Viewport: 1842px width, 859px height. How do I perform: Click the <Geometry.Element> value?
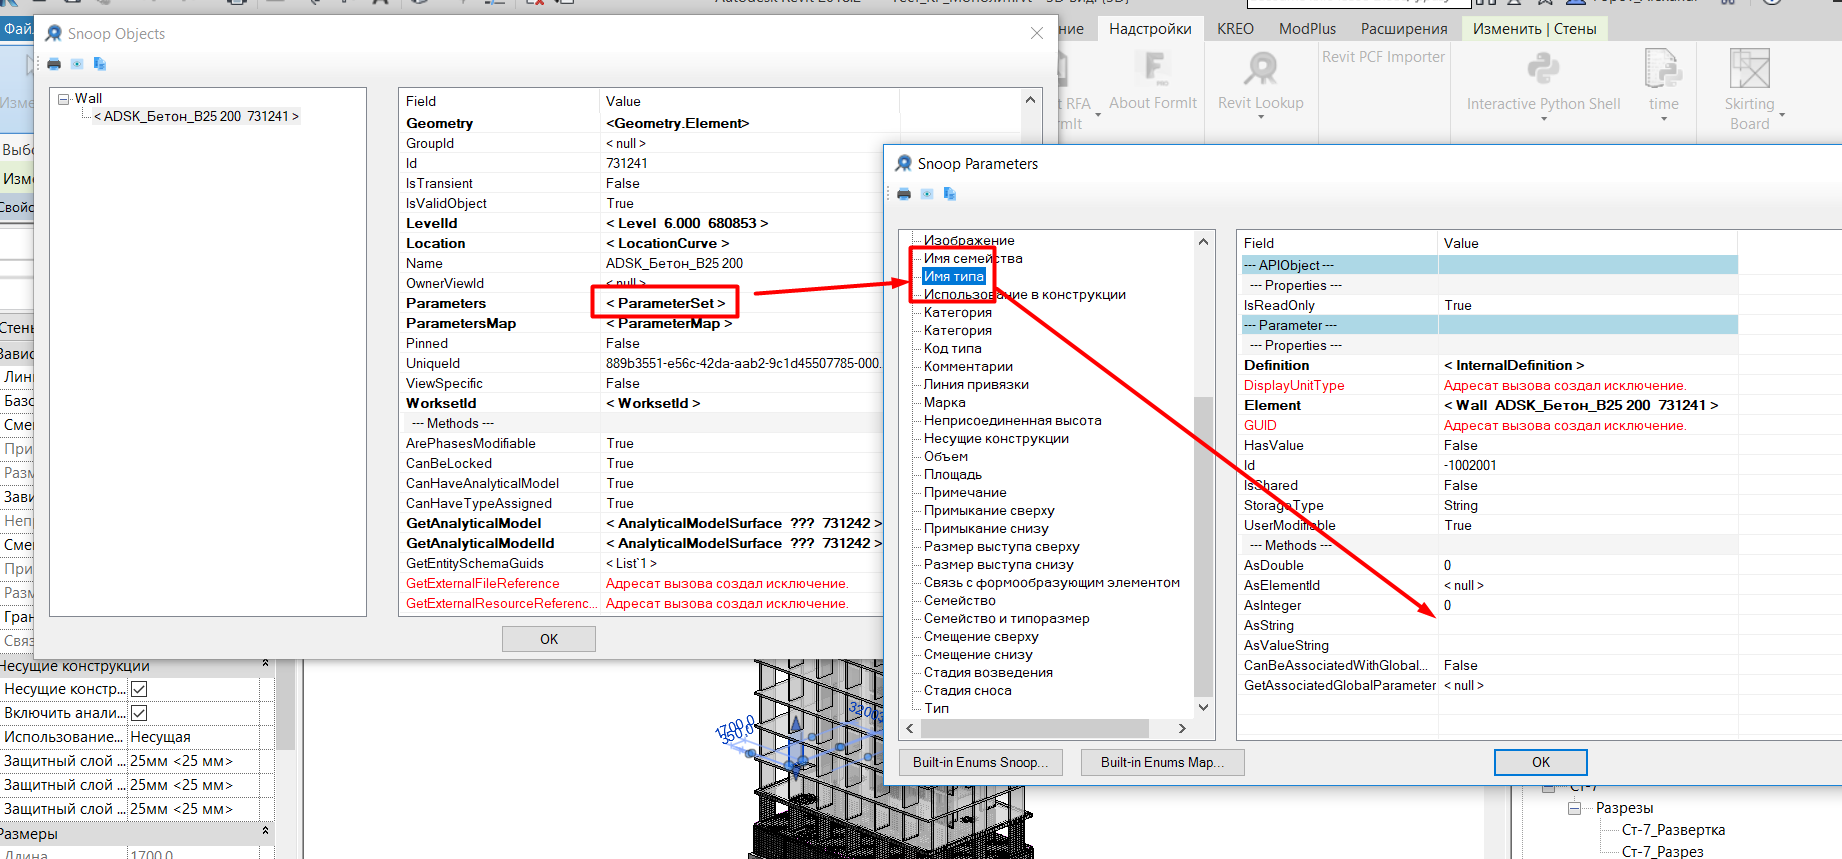[677, 123]
